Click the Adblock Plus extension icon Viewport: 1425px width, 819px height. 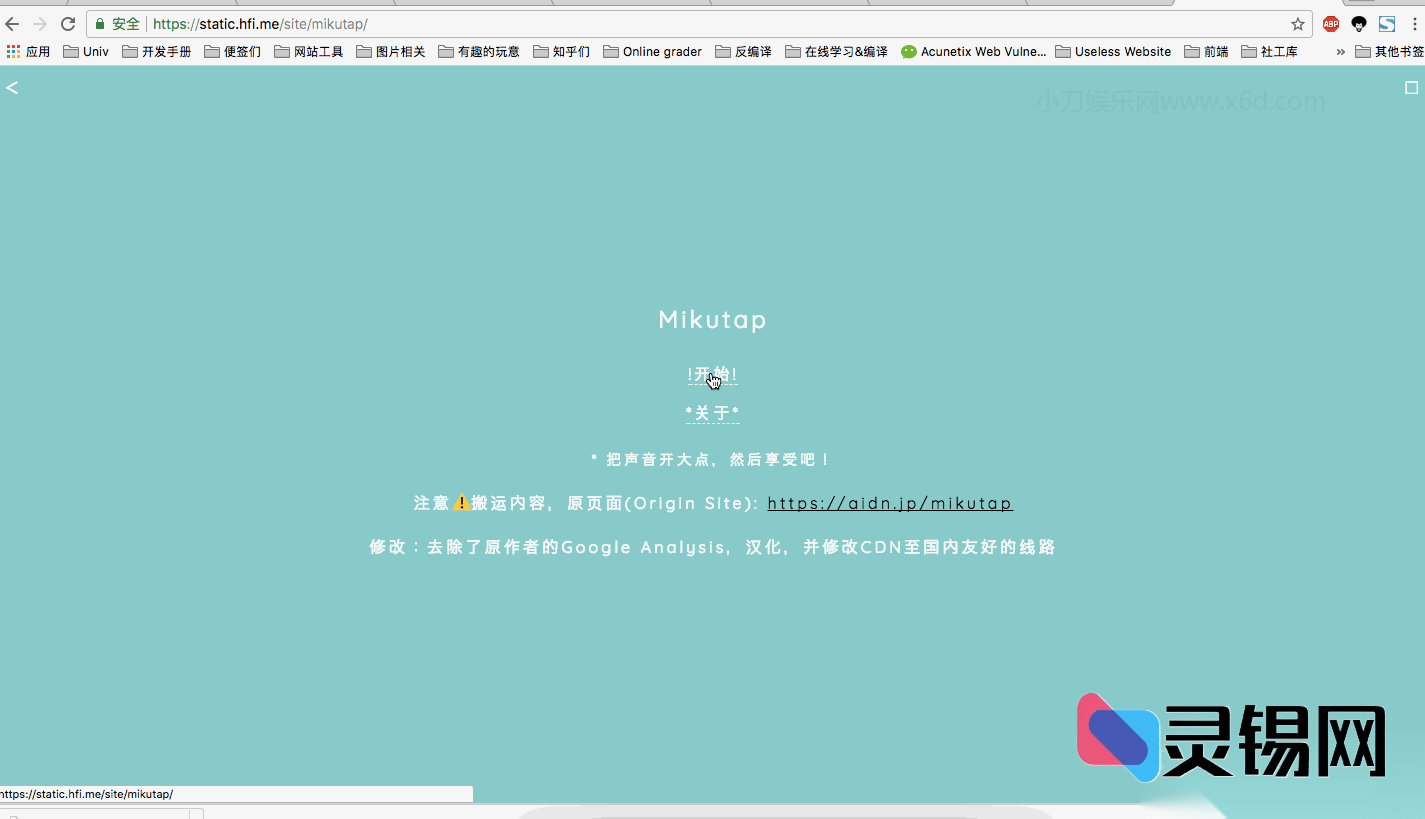point(1331,24)
